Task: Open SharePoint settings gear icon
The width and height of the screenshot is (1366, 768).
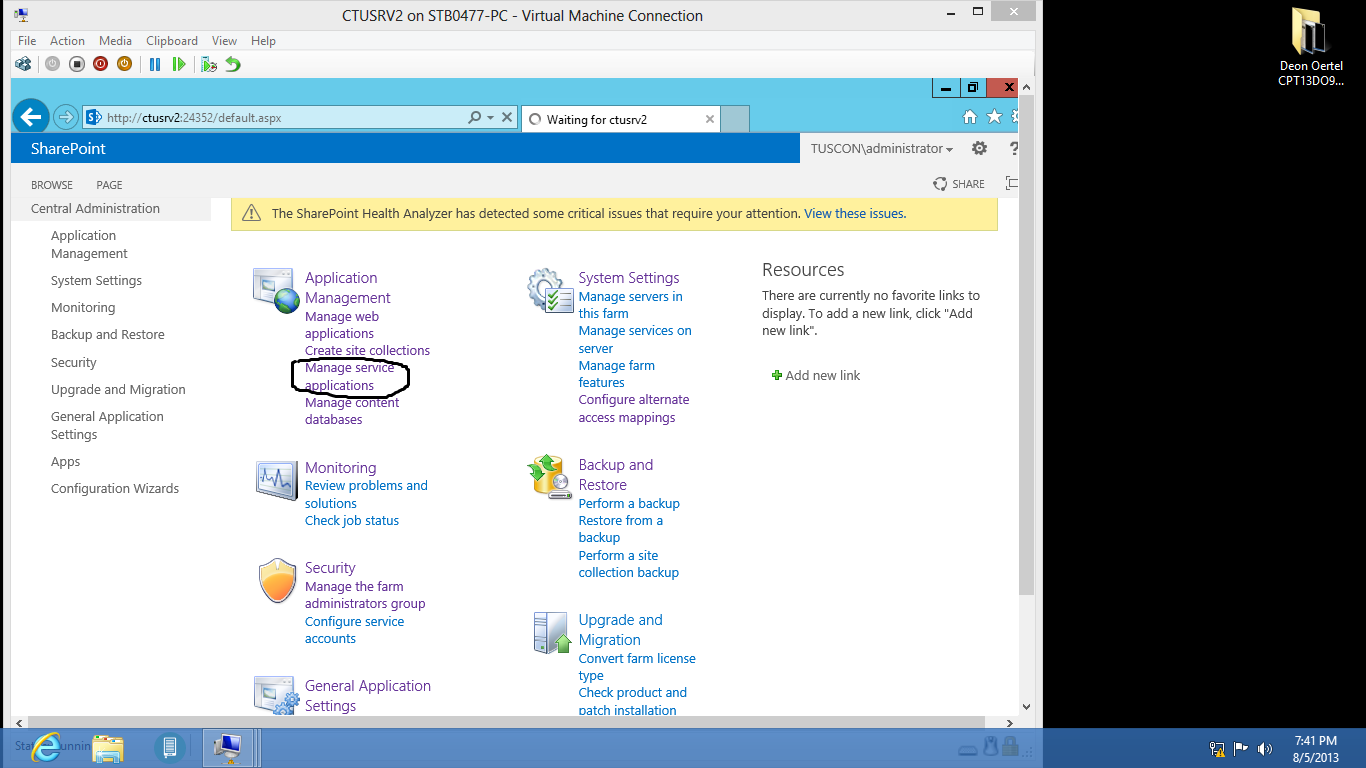Action: (x=980, y=148)
